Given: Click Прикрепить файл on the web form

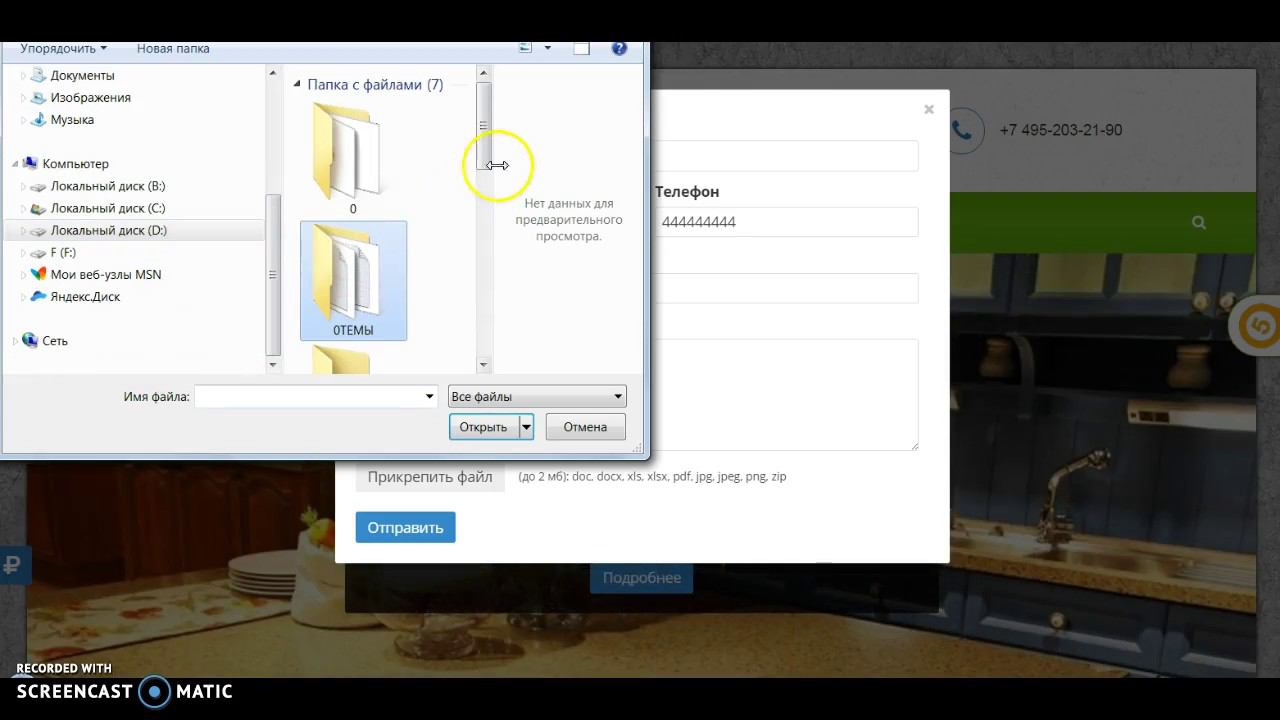Looking at the screenshot, I should coord(430,477).
